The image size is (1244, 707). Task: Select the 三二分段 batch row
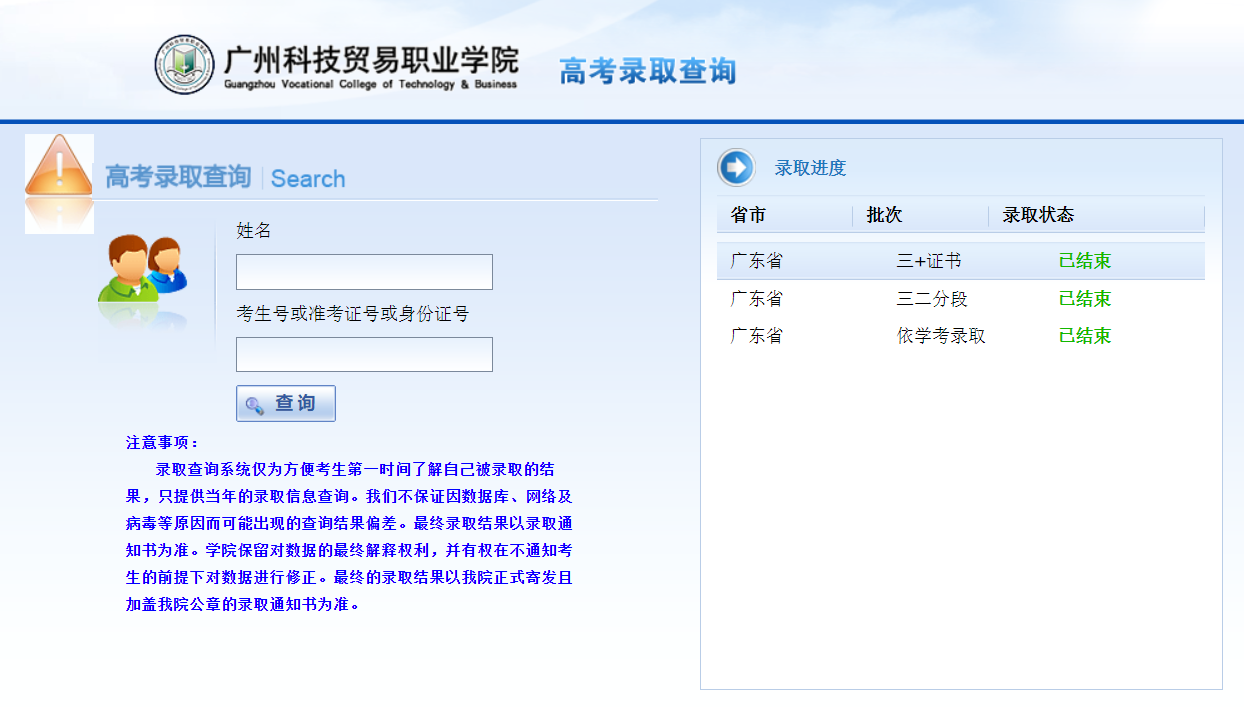932,299
